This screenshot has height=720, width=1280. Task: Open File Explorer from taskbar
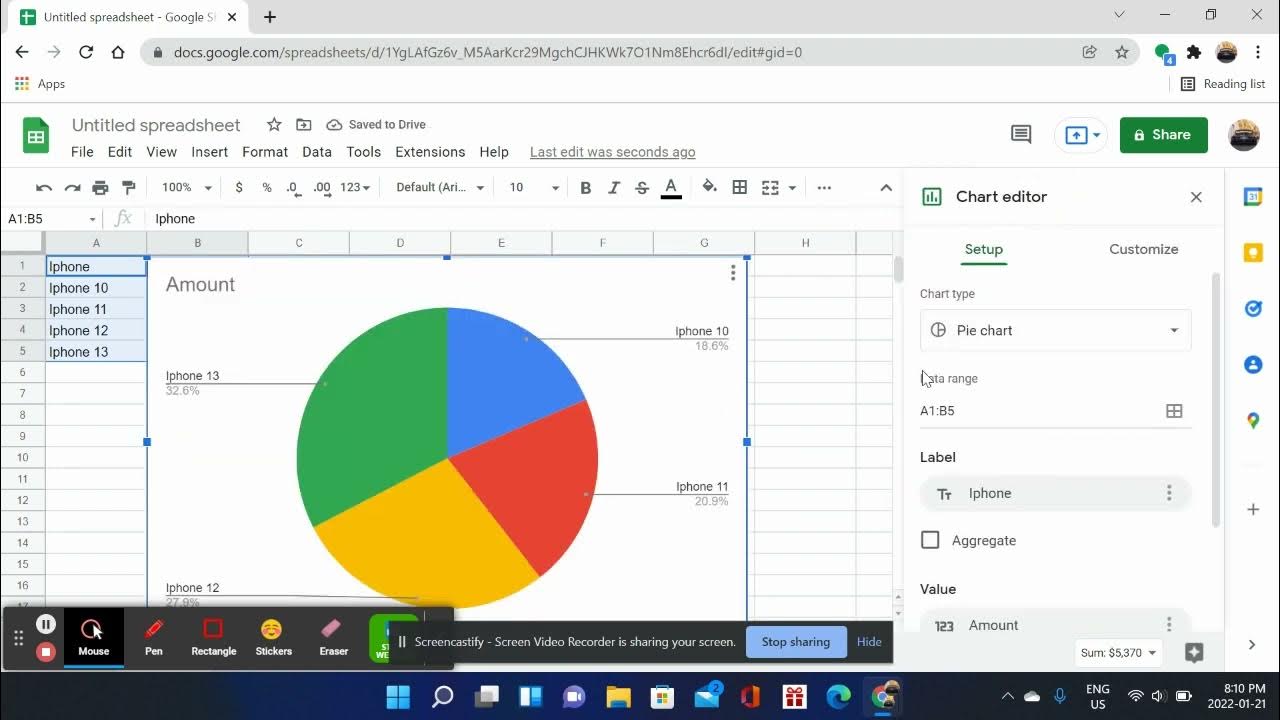[619, 696]
